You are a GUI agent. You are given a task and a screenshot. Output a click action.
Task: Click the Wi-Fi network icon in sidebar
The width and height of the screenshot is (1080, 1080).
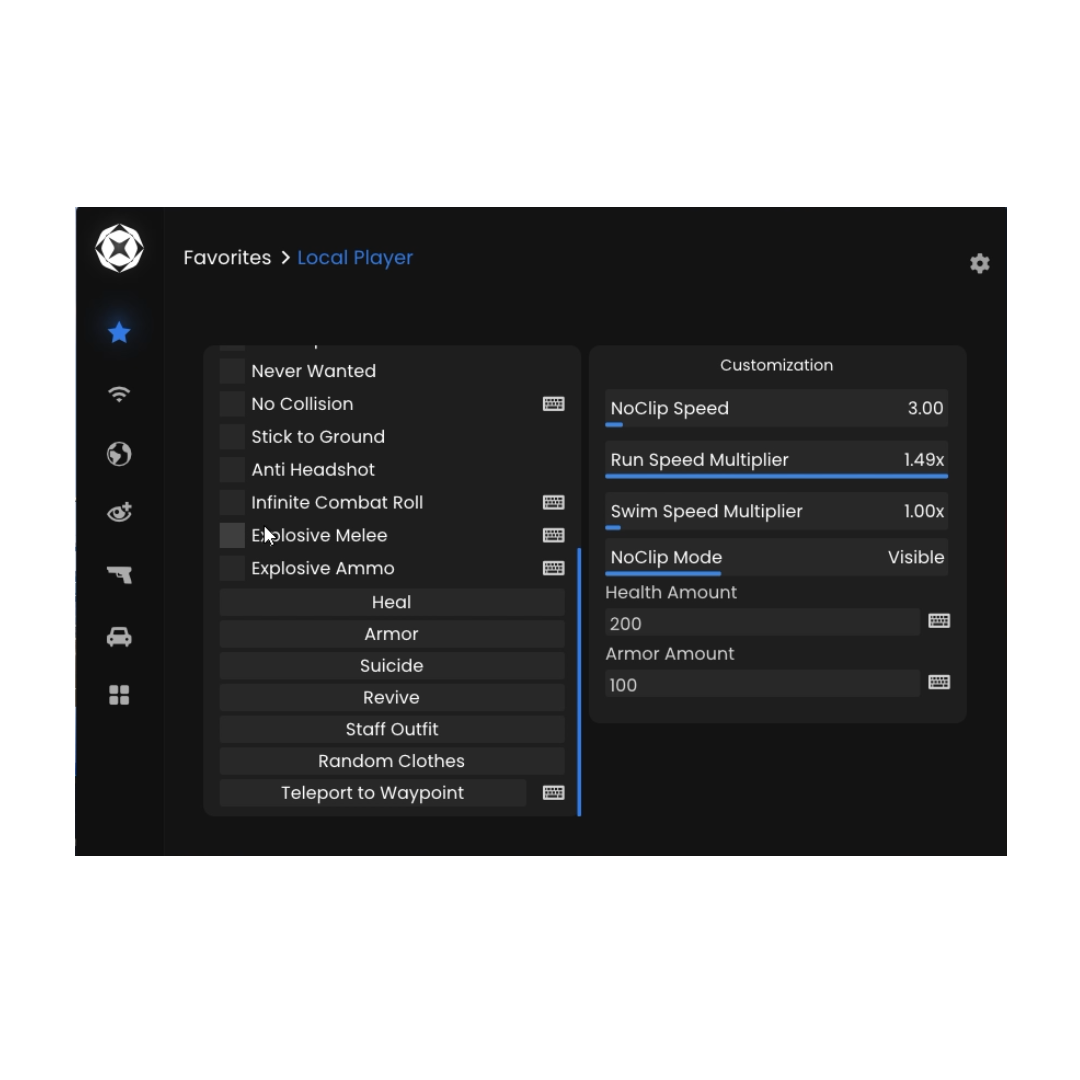click(119, 394)
